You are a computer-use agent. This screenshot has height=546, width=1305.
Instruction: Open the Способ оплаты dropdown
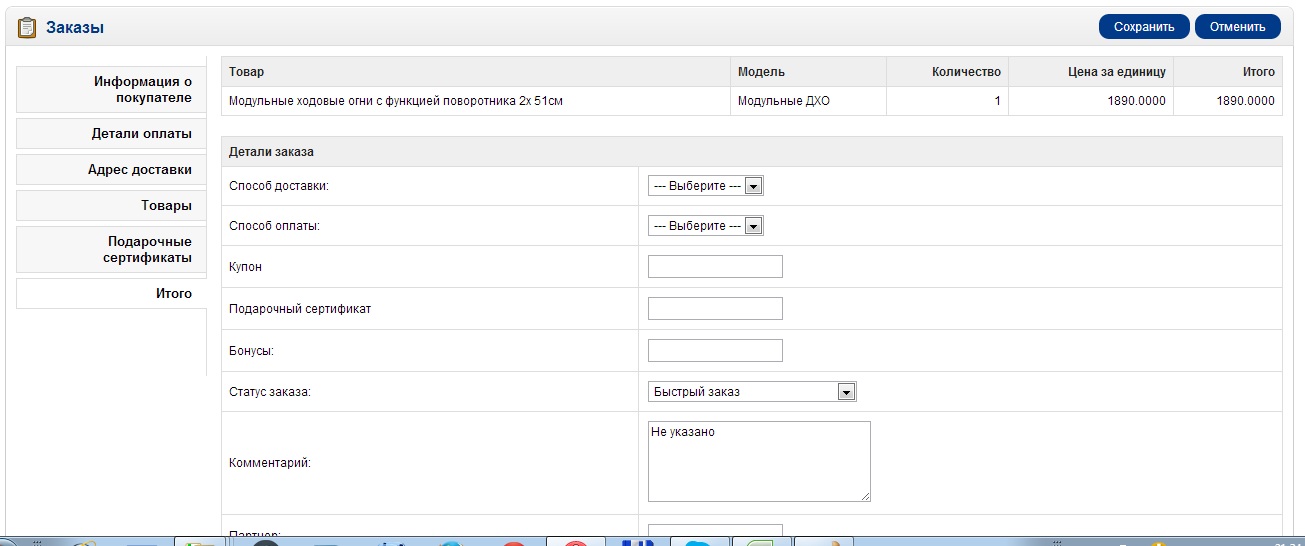[705, 226]
